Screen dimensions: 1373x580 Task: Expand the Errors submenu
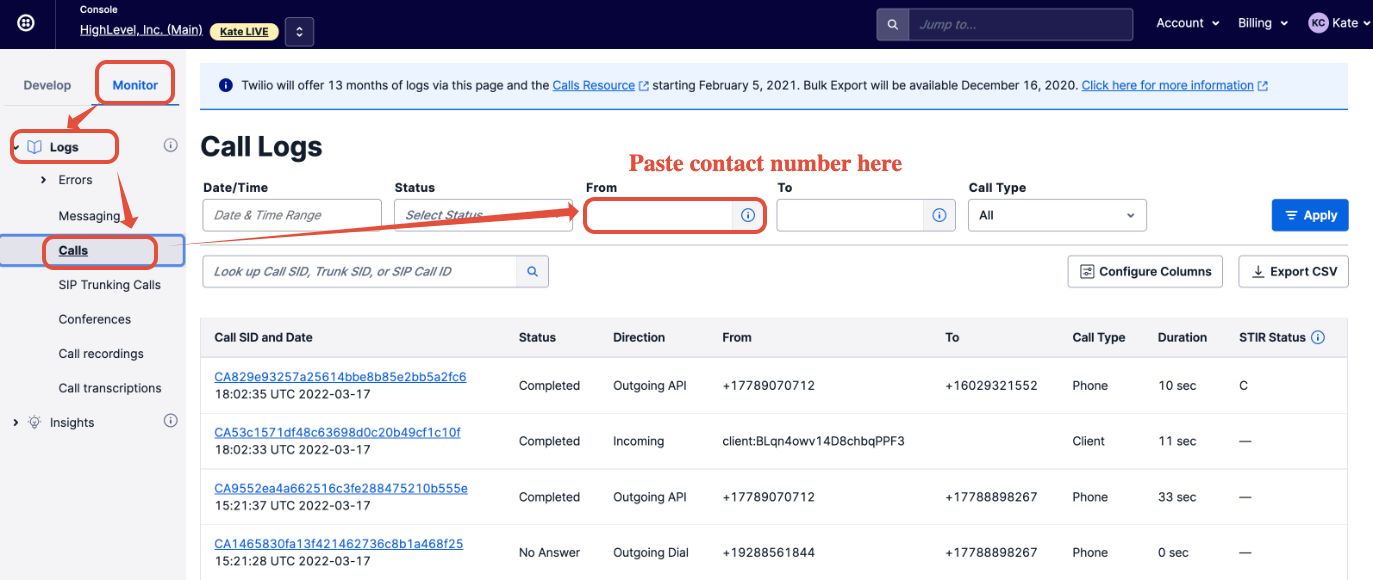(x=43, y=180)
